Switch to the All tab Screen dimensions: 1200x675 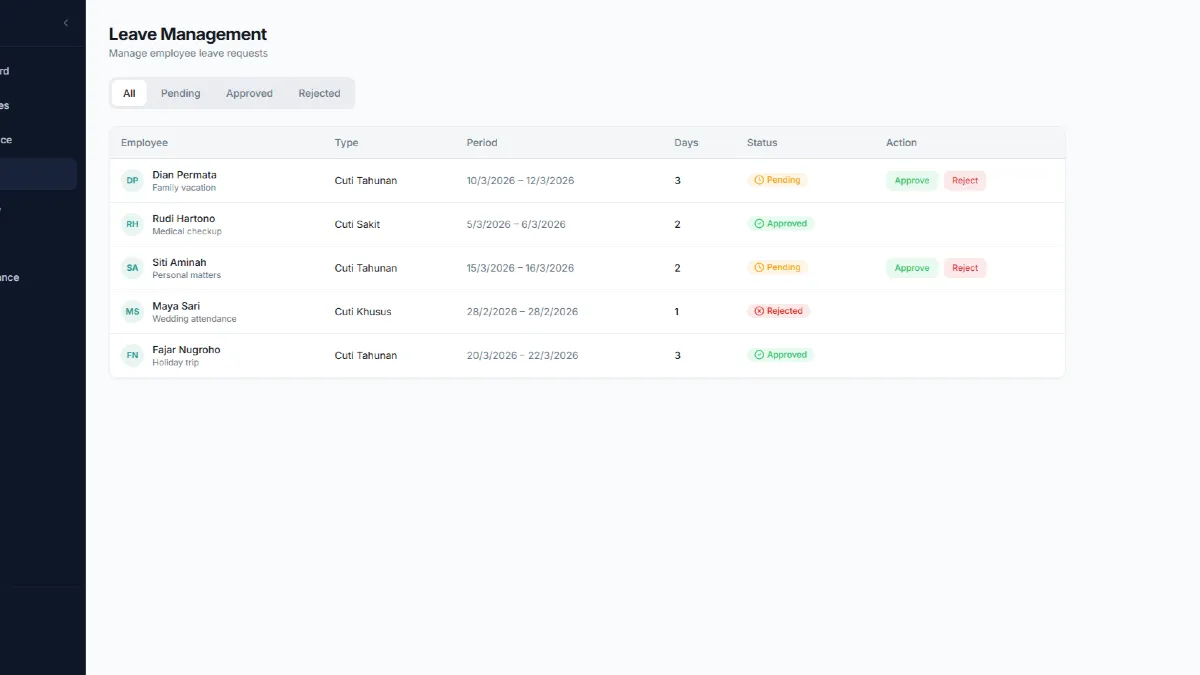(x=129, y=93)
